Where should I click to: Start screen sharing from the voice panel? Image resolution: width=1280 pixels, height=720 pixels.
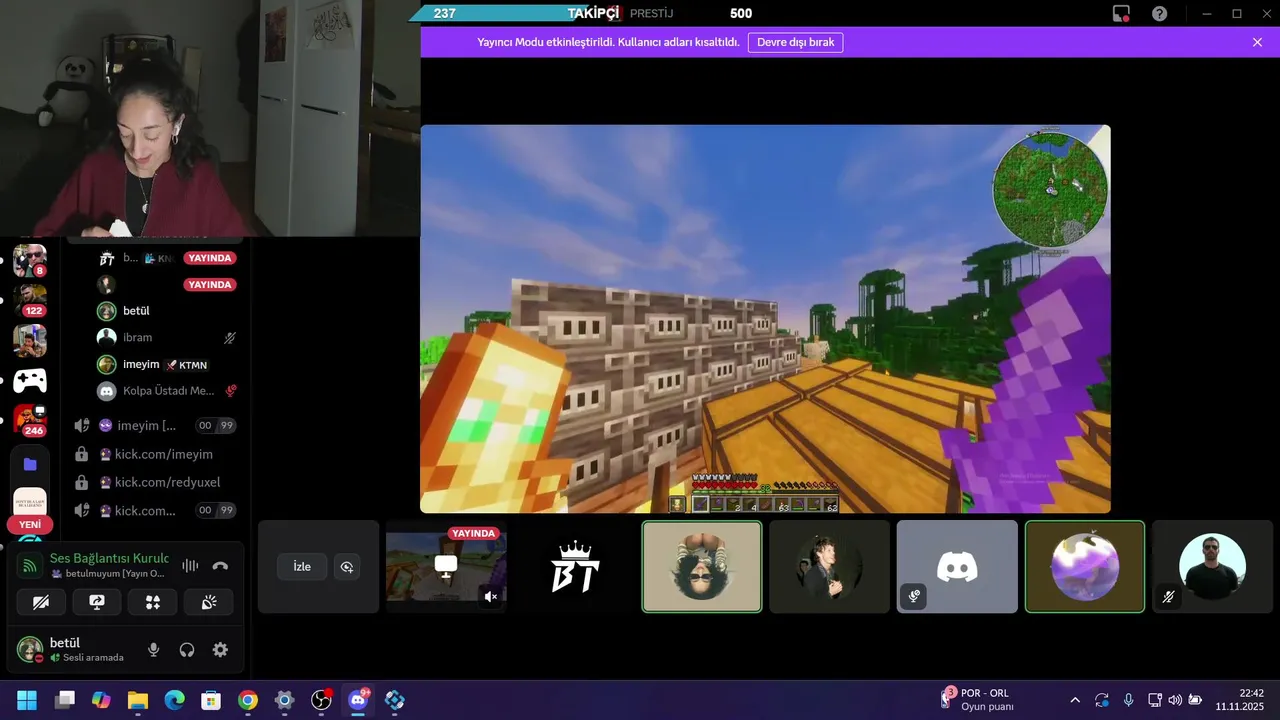(x=97, y=602)
